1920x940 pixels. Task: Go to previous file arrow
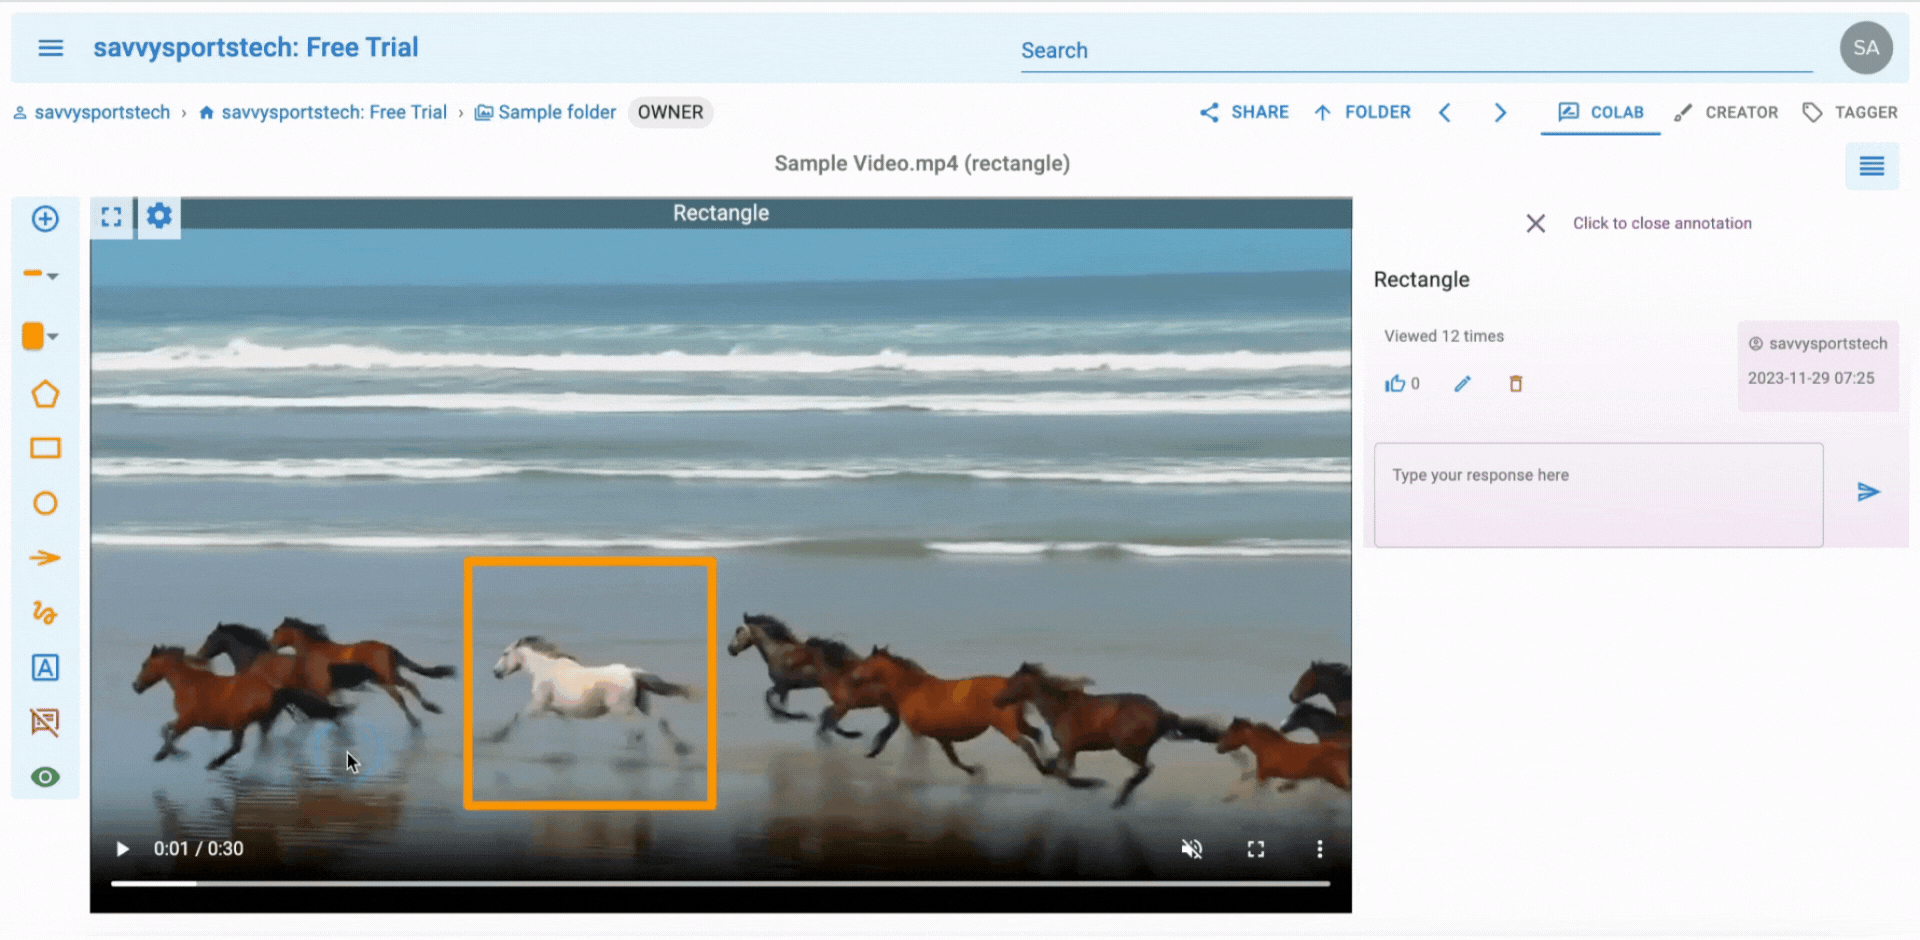1445,112
